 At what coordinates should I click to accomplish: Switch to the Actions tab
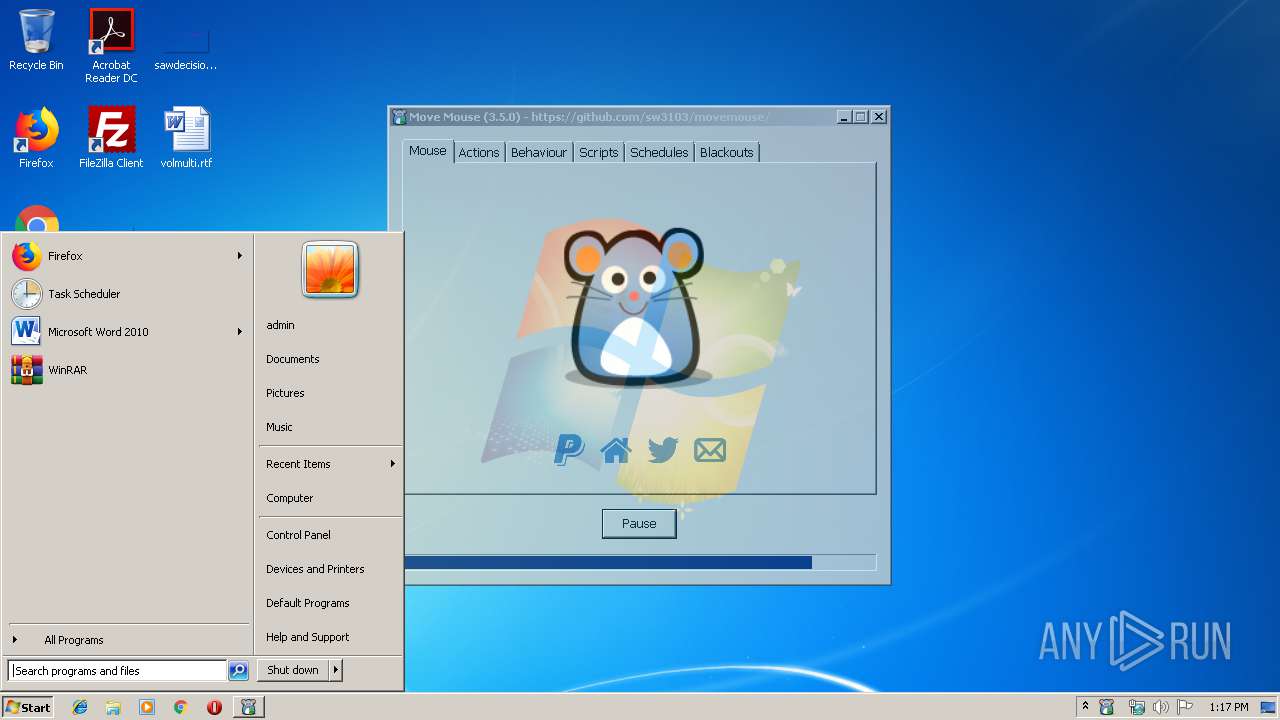(x=479, y=152)
